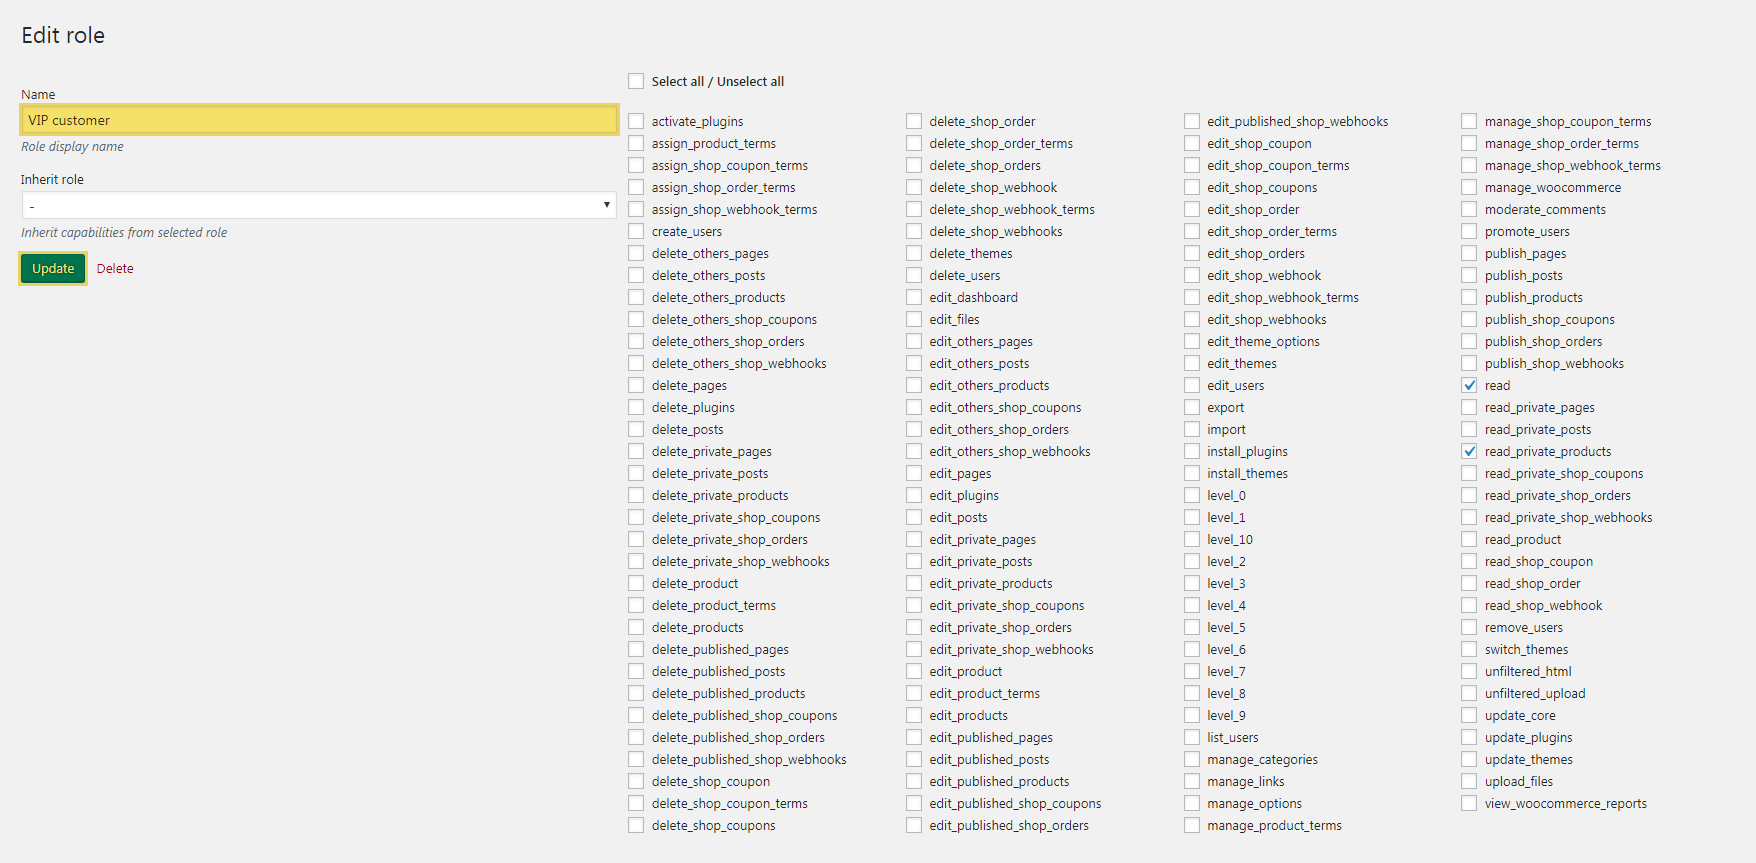Open the Inherit role dropdown
This screenshot has height=863, width=1756.
click(319, 205)
